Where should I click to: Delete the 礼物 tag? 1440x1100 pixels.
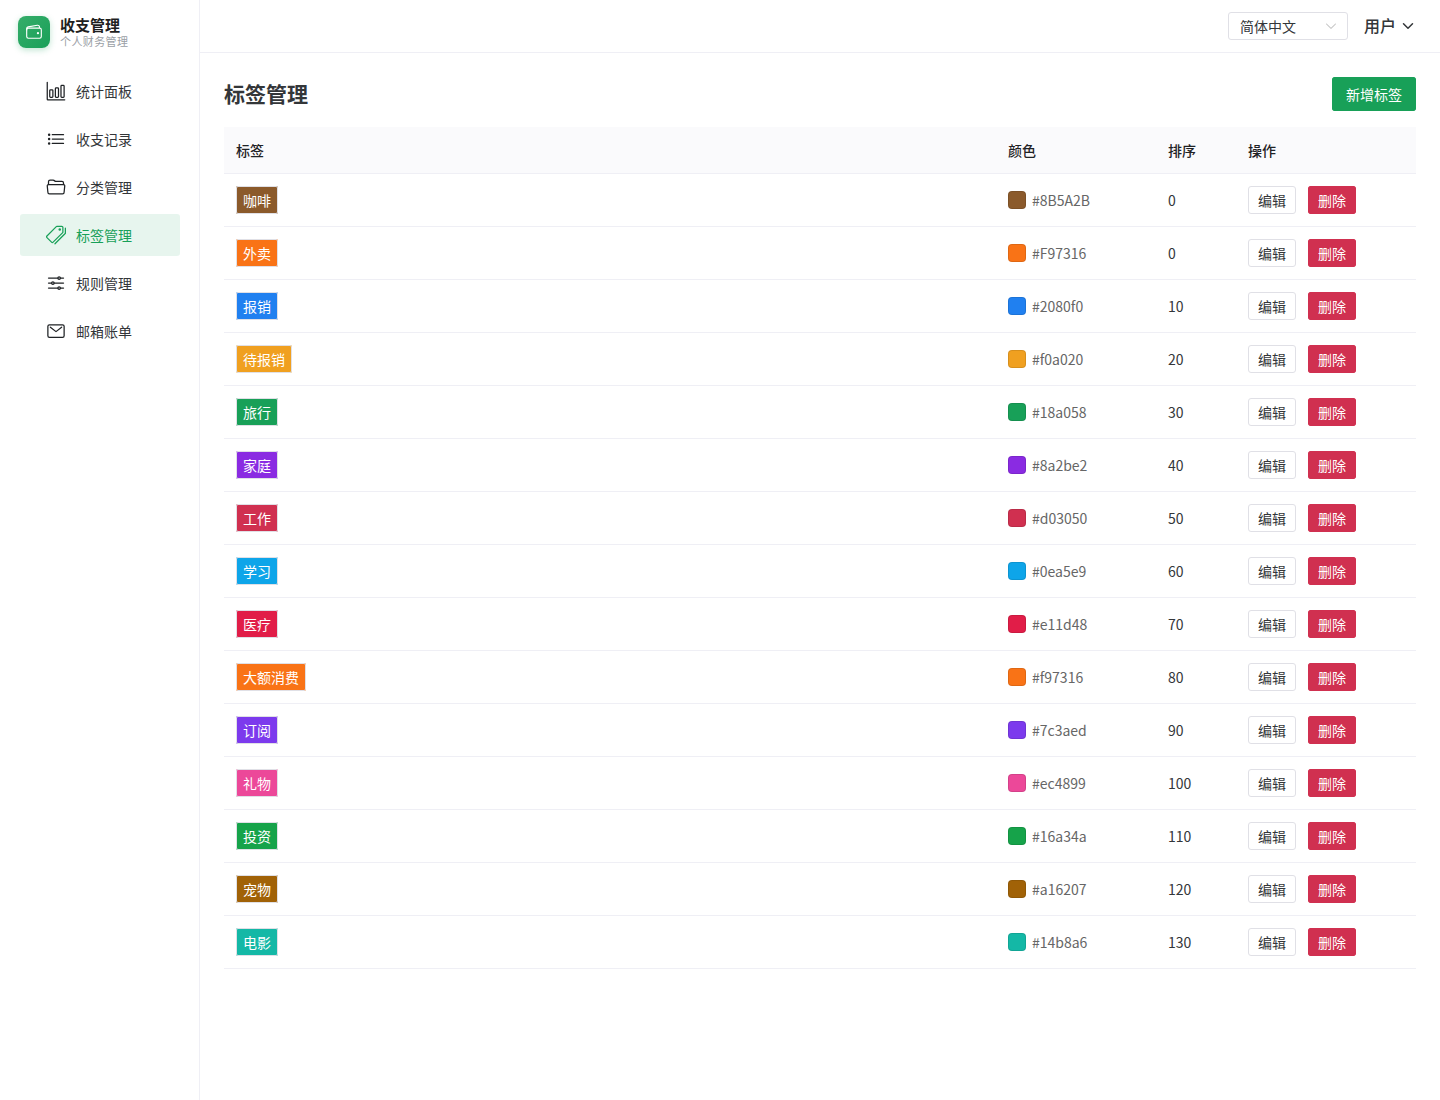click(x=1332, y=783)
